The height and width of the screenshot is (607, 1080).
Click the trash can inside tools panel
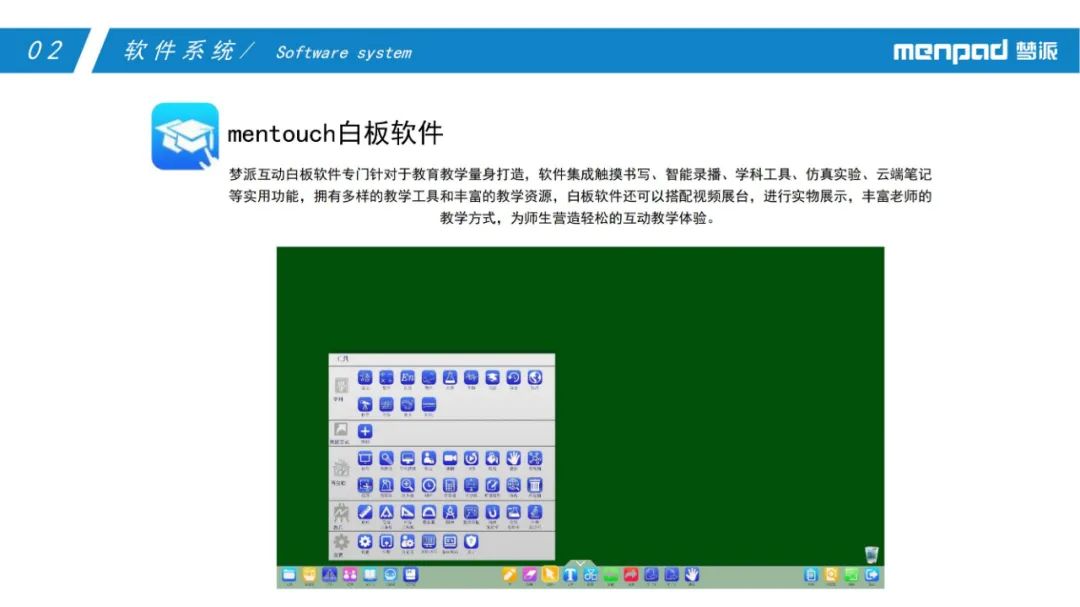coord(534,485)
